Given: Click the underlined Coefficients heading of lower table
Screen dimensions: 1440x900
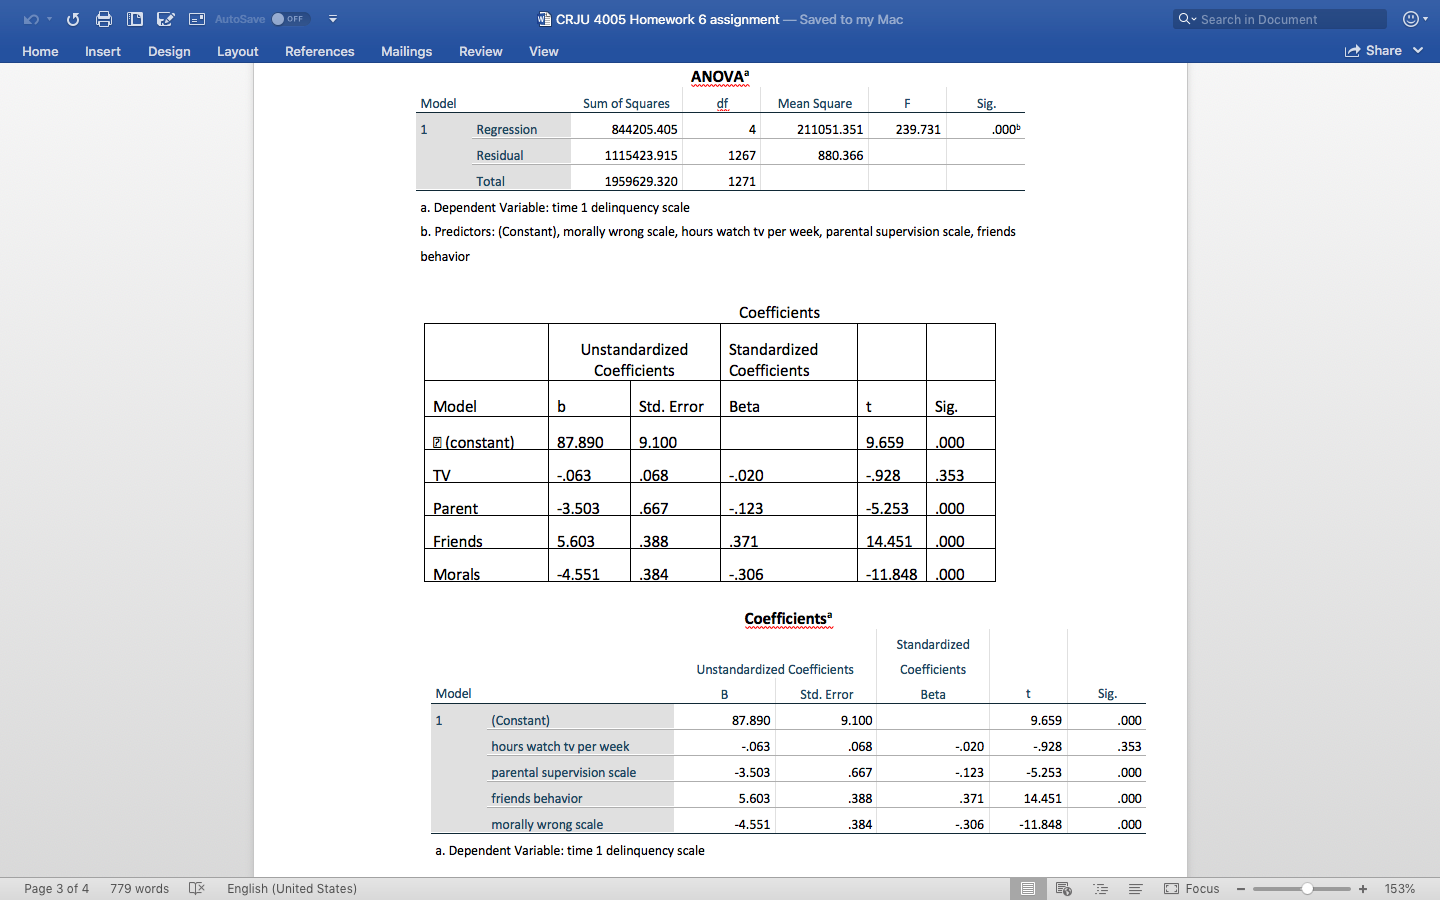Looking at the screenshot, I should 788,619.
